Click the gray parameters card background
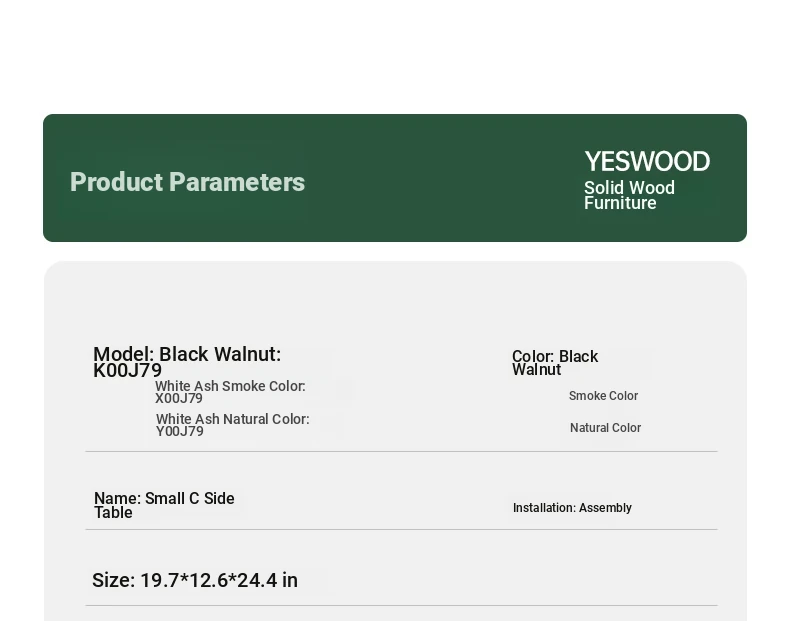This screenshot has width=790, height=621. point(396,302)
